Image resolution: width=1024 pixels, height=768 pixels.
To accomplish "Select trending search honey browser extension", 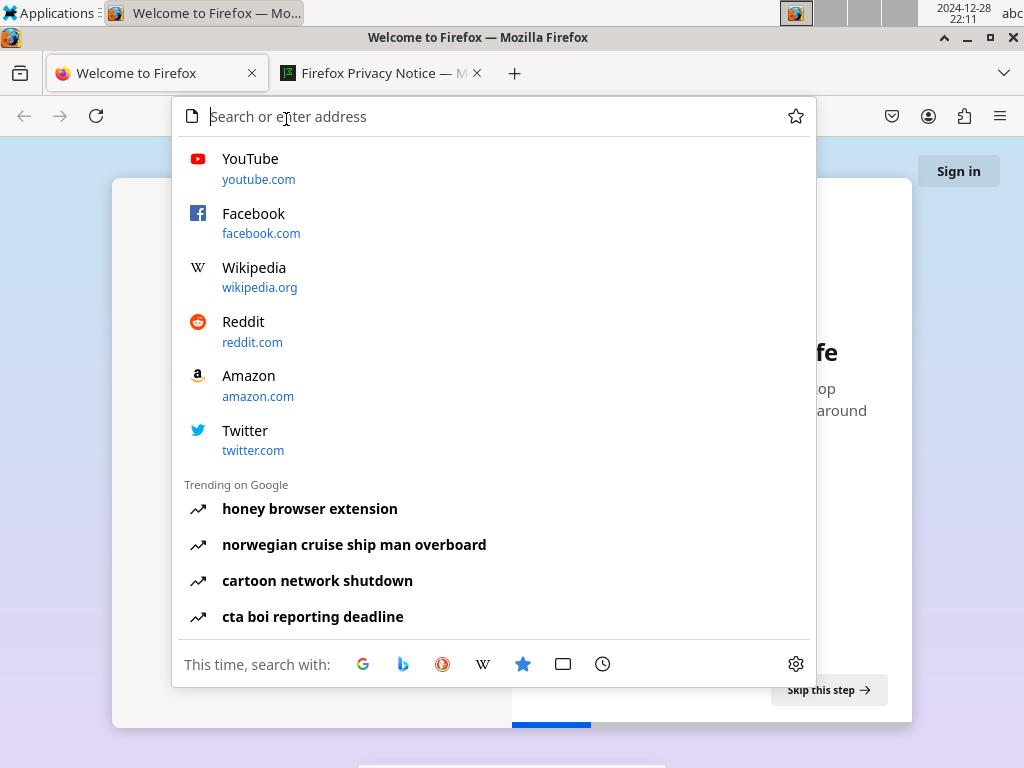I will 494,509.
